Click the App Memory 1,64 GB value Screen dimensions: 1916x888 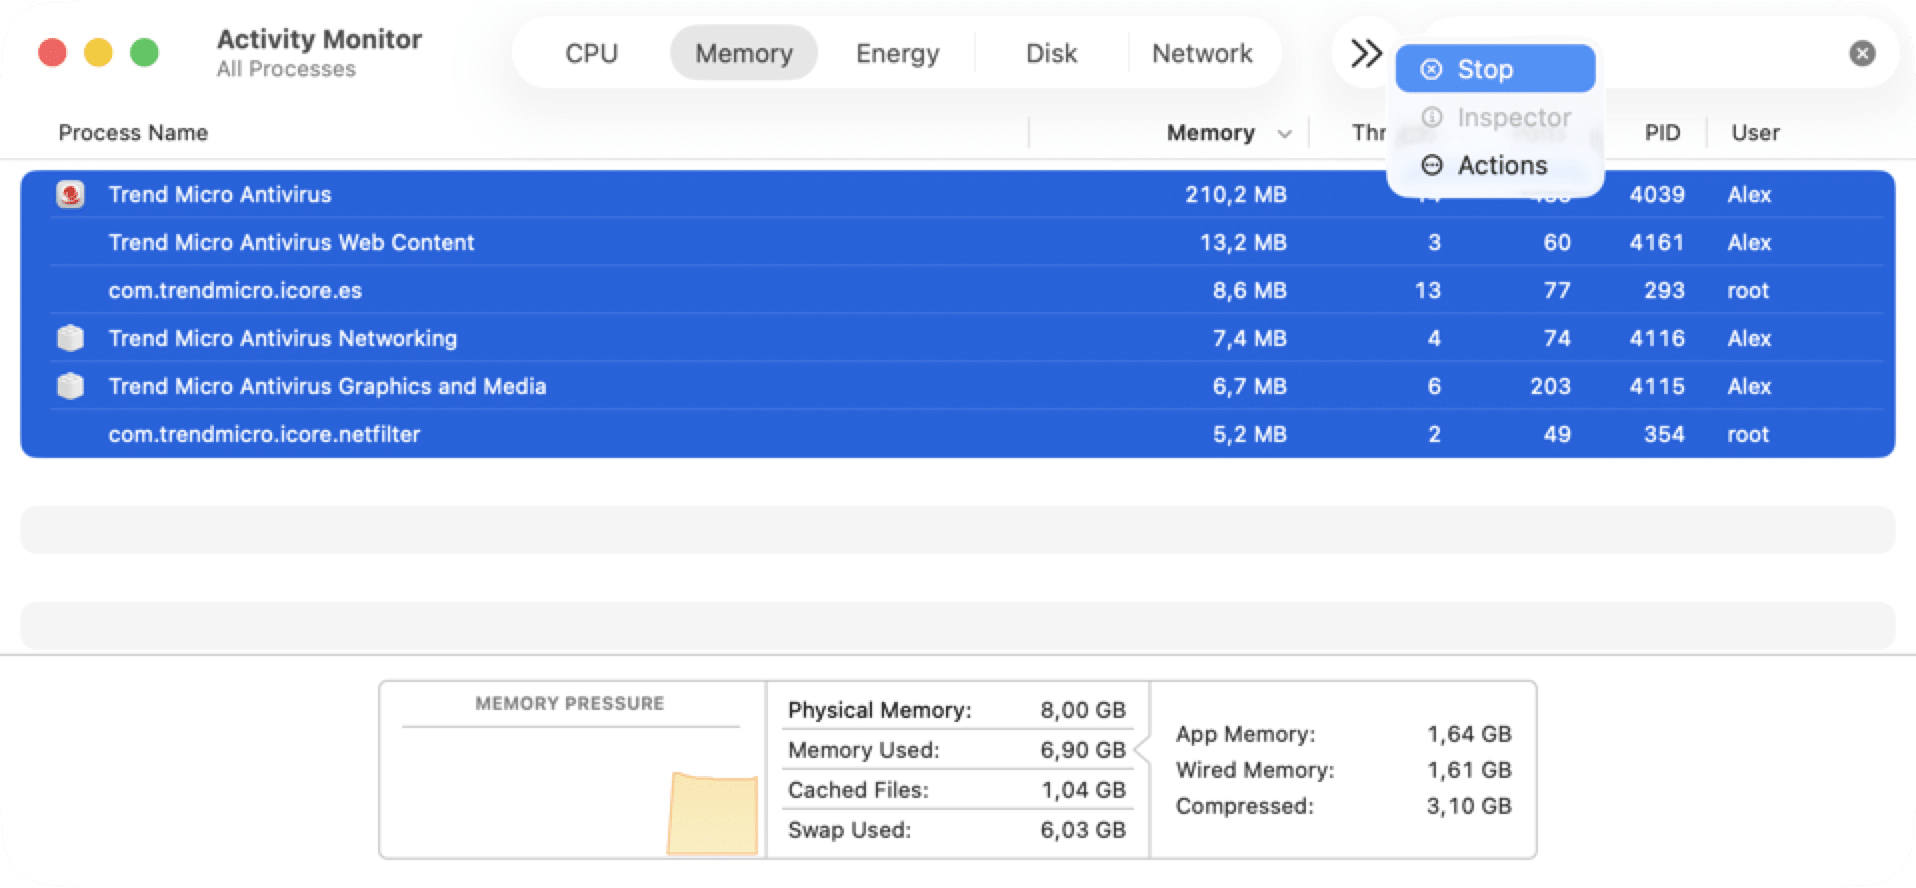click(1468, 734)
